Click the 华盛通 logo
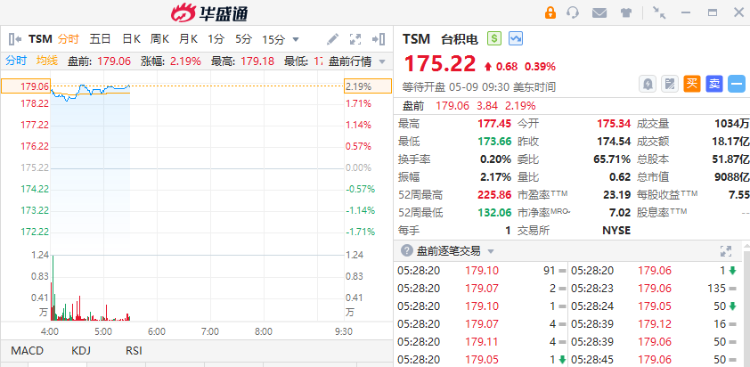 point(210,13)
